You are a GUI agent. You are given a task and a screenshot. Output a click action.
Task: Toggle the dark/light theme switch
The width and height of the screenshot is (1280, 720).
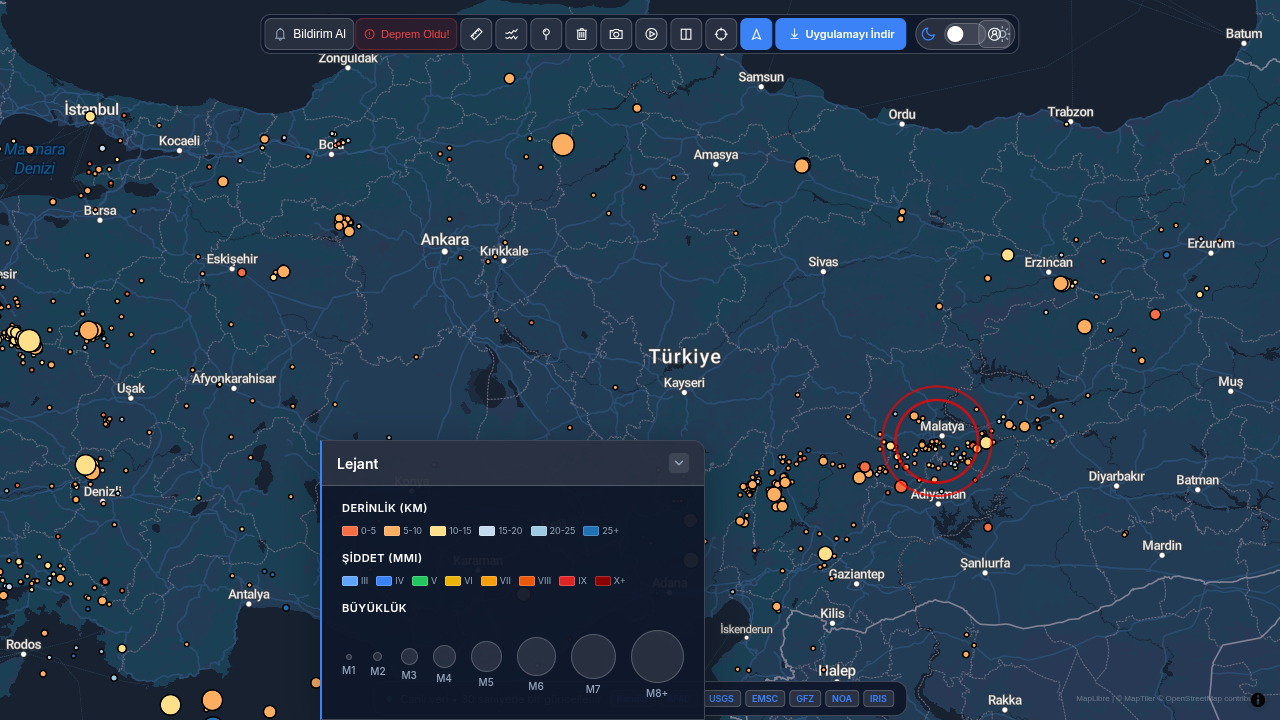[x=962, y=34]
